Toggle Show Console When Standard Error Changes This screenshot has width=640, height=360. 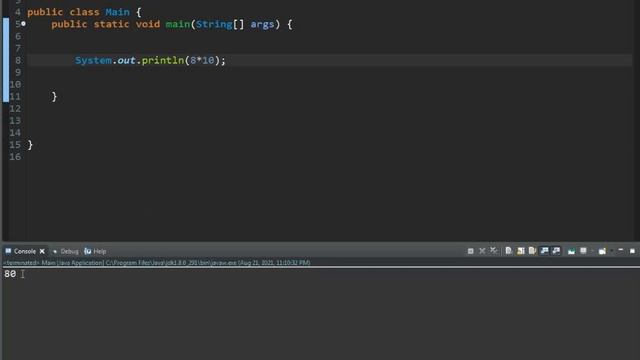click(x=556, y=251)
